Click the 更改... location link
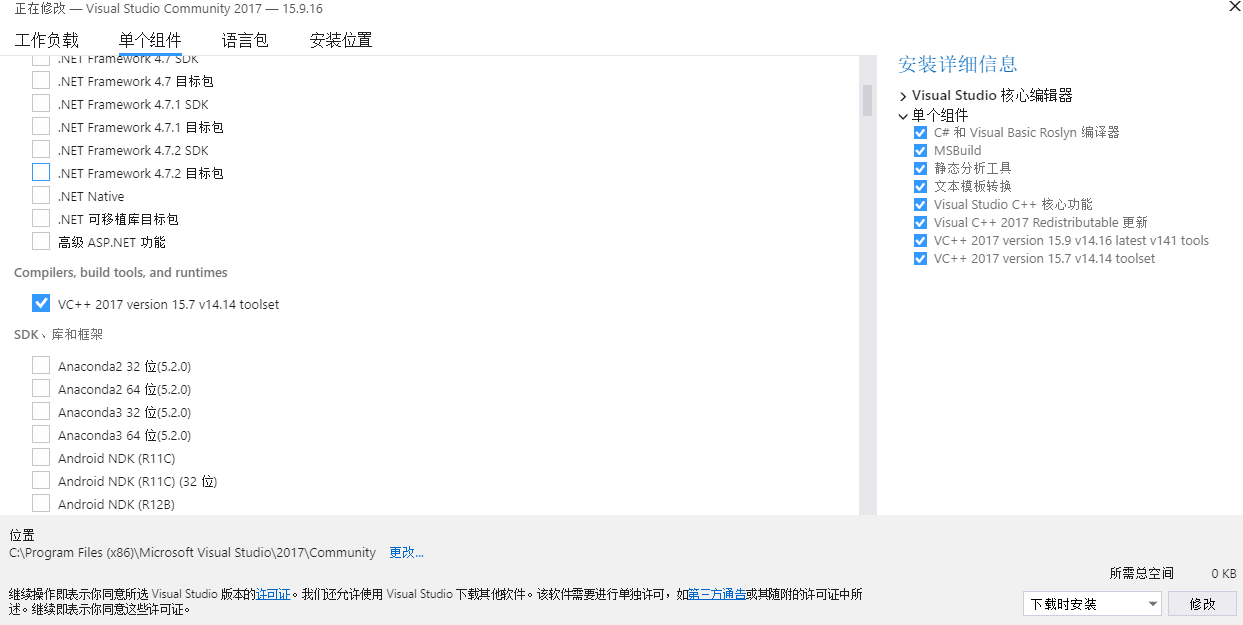 pos(406,552)
